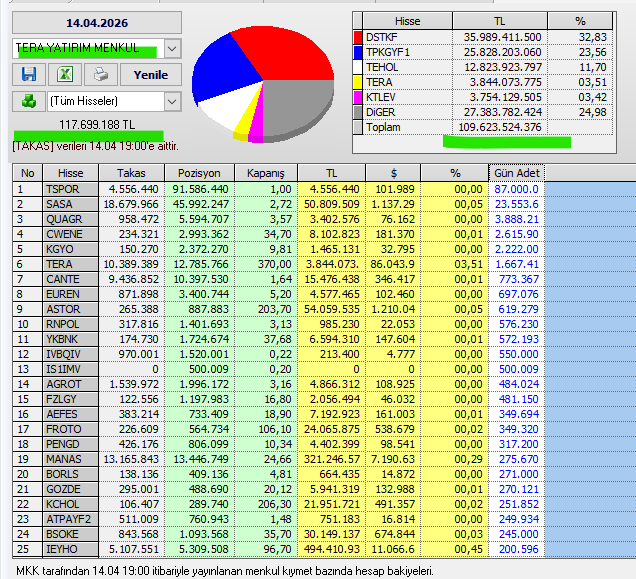Click the save floppy disk icon
Screen dimensions: 636x579
[29, 75]
